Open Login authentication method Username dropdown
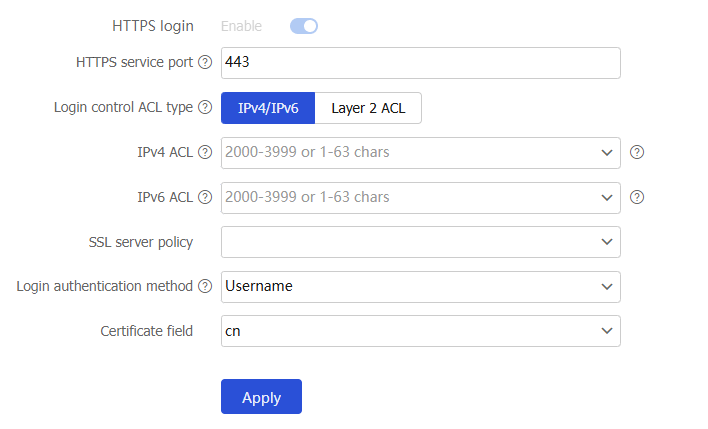The image size is (708, 429). click(420, 287)
